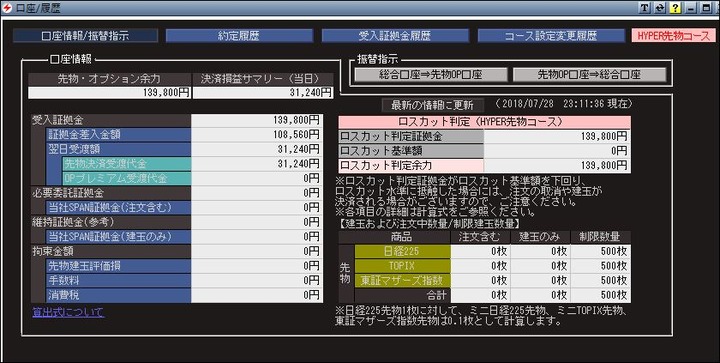
Task: Click the timestamp 2018/07/28 23:11:36 現在
Action: point(564,104)
